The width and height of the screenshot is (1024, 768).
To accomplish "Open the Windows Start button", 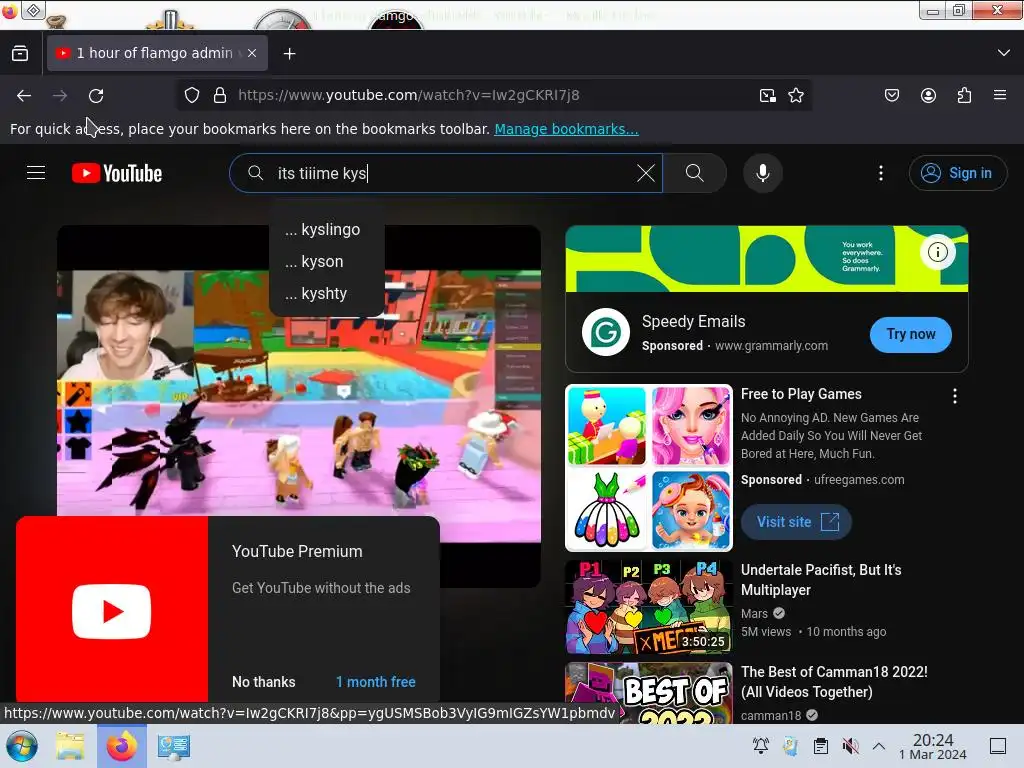I will 22,746.
